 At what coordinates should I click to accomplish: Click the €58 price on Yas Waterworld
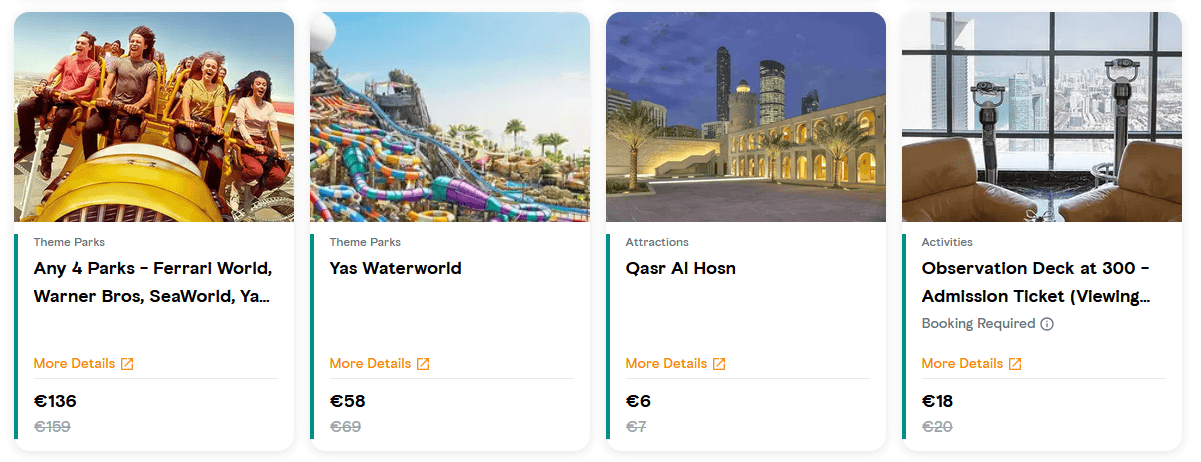click(x=347, y=402)
